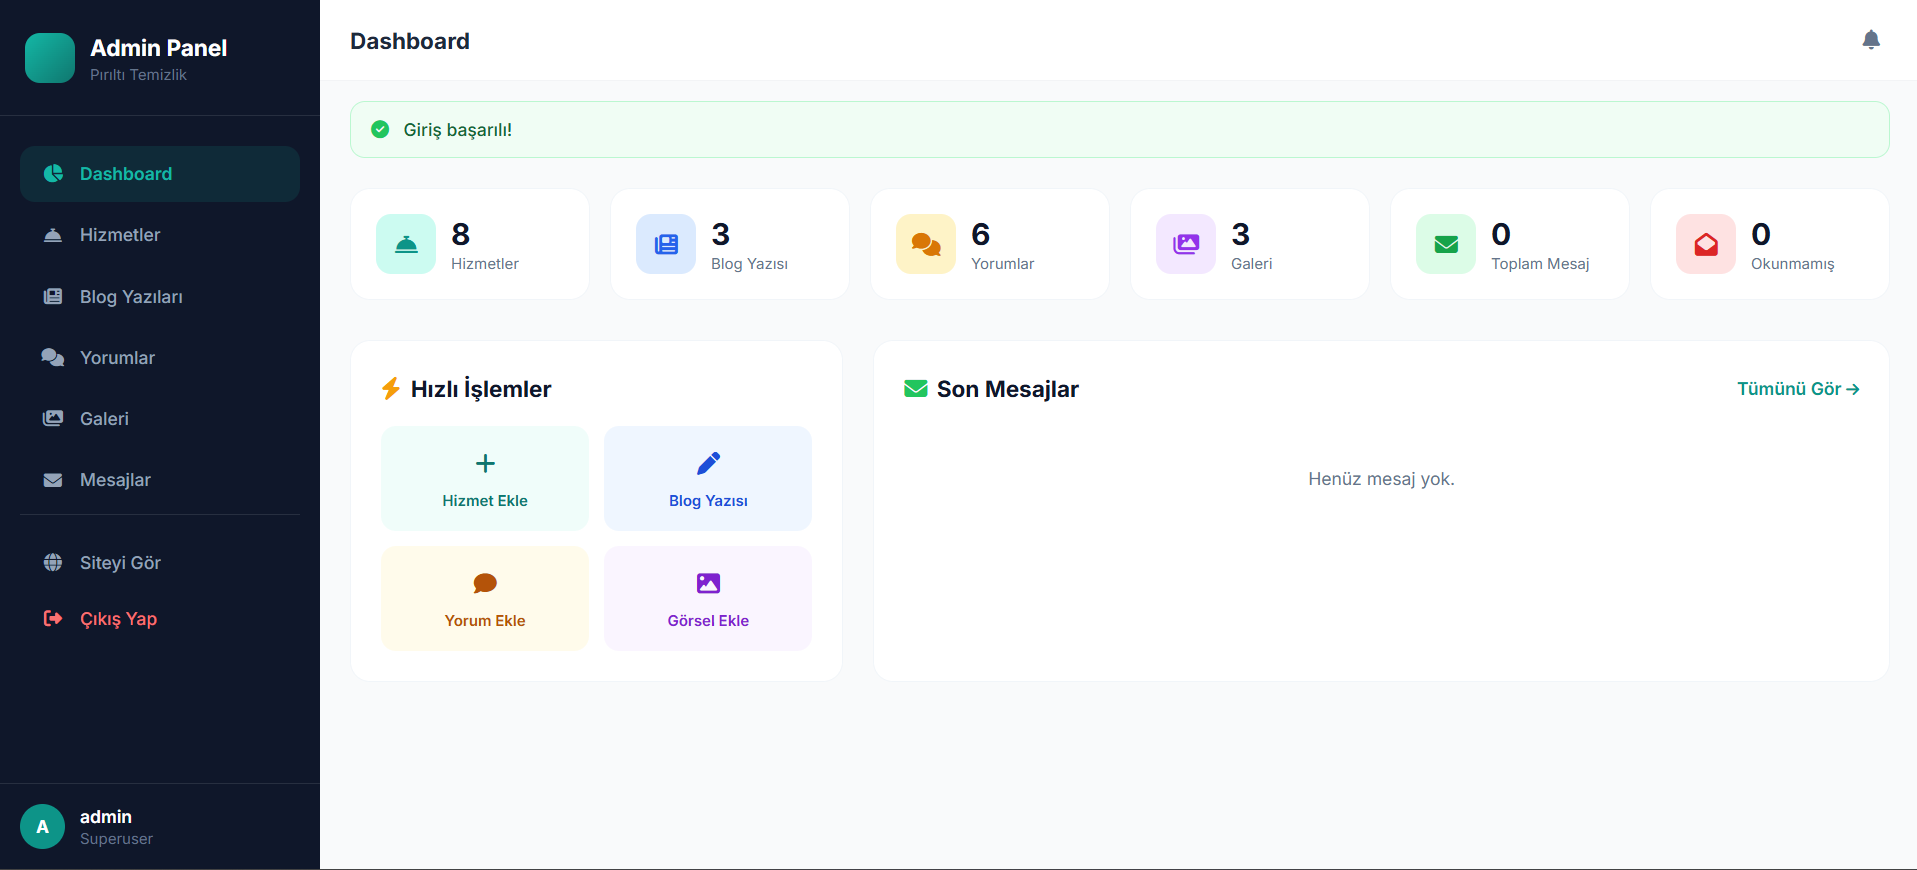This screenshot has height=870, width=1917.
Task: Go to Yorumlar sidebar item
Action: (160, 358)
